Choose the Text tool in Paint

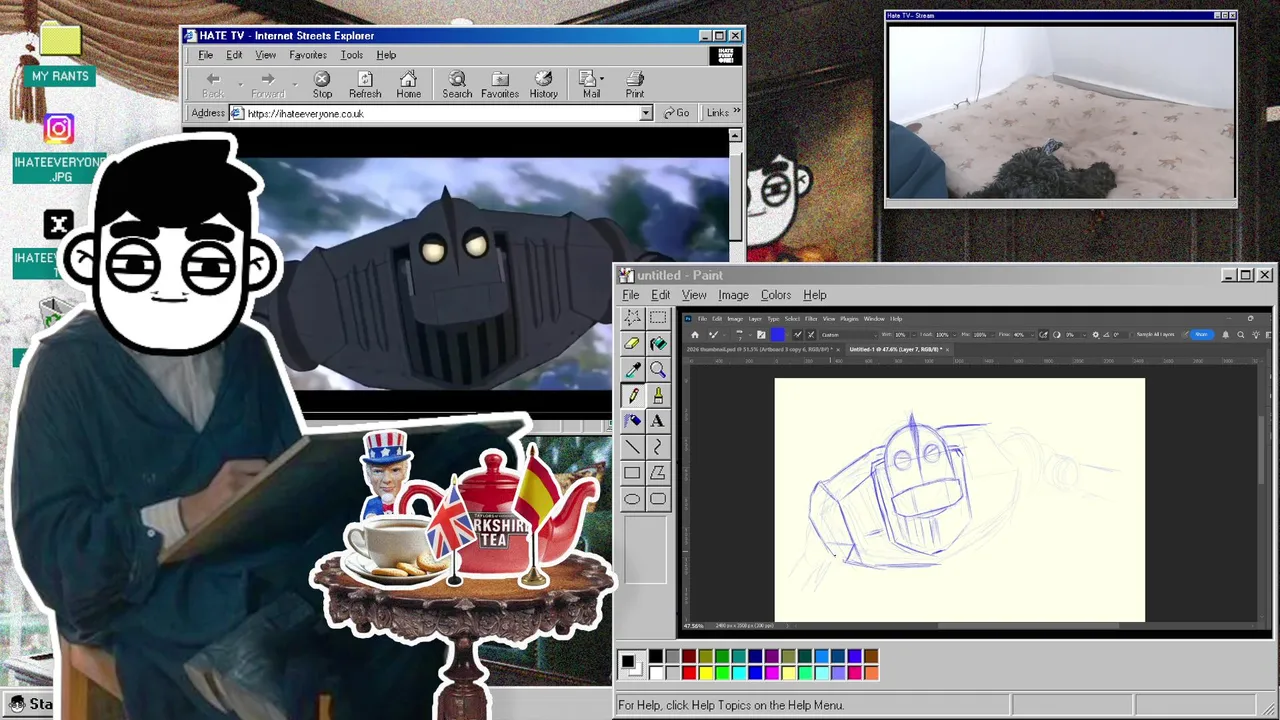click(658, 422)
